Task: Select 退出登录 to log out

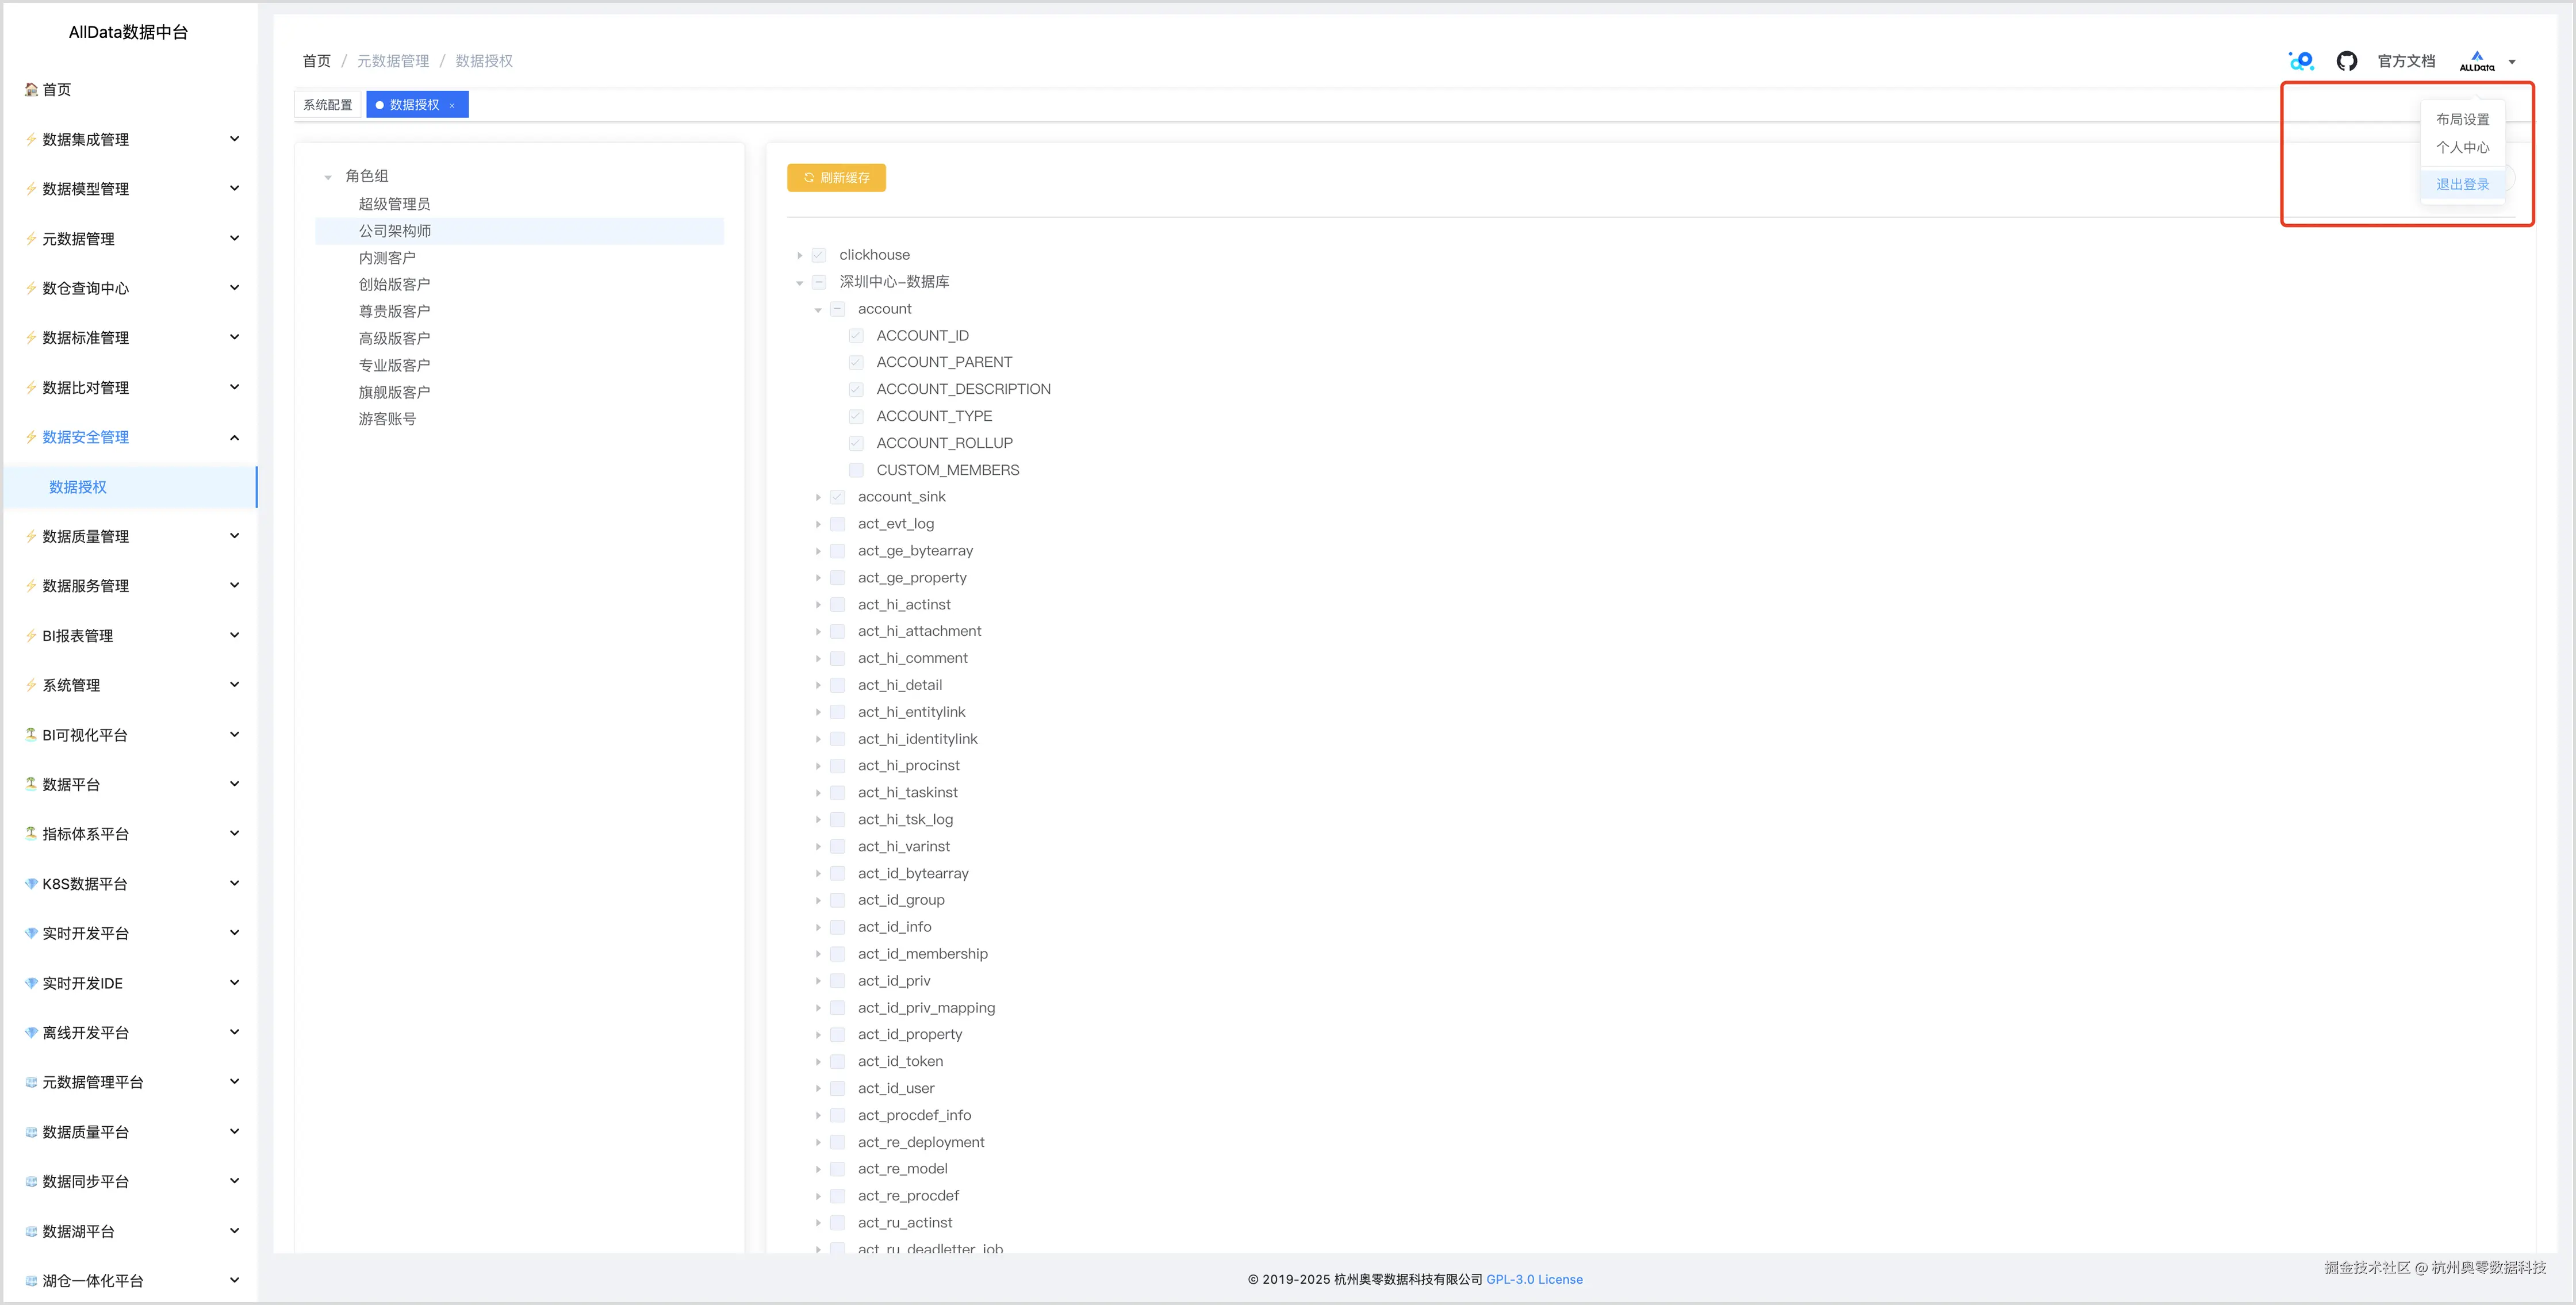Action: [2462, 184]
